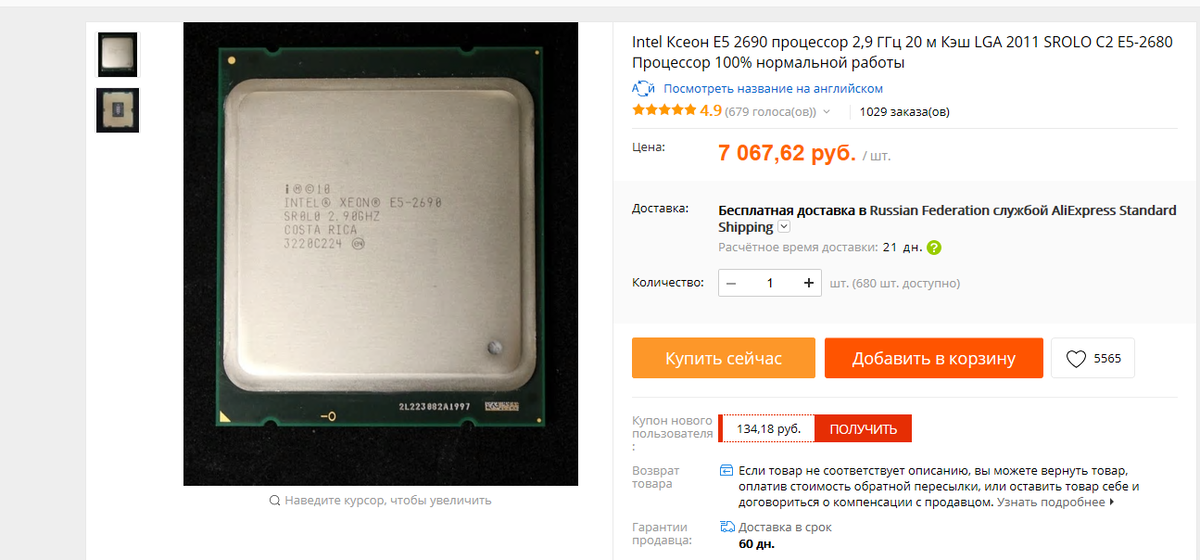Click the quantity input field
The height and width of the screenshot is (560, 1200).
click(770, 283)
